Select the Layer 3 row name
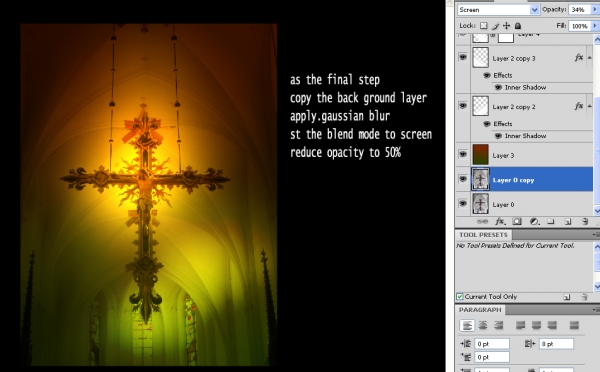The height and width of the screenshot is (372, 600). (504, 155)
